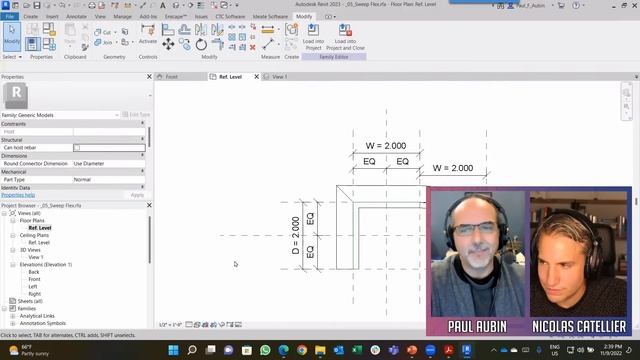Image resolution: width=640 pixels, height=360 pixels.
Task: Open the Join dropdown arrow
Action: pyautogui.click(x=116, y=42)
